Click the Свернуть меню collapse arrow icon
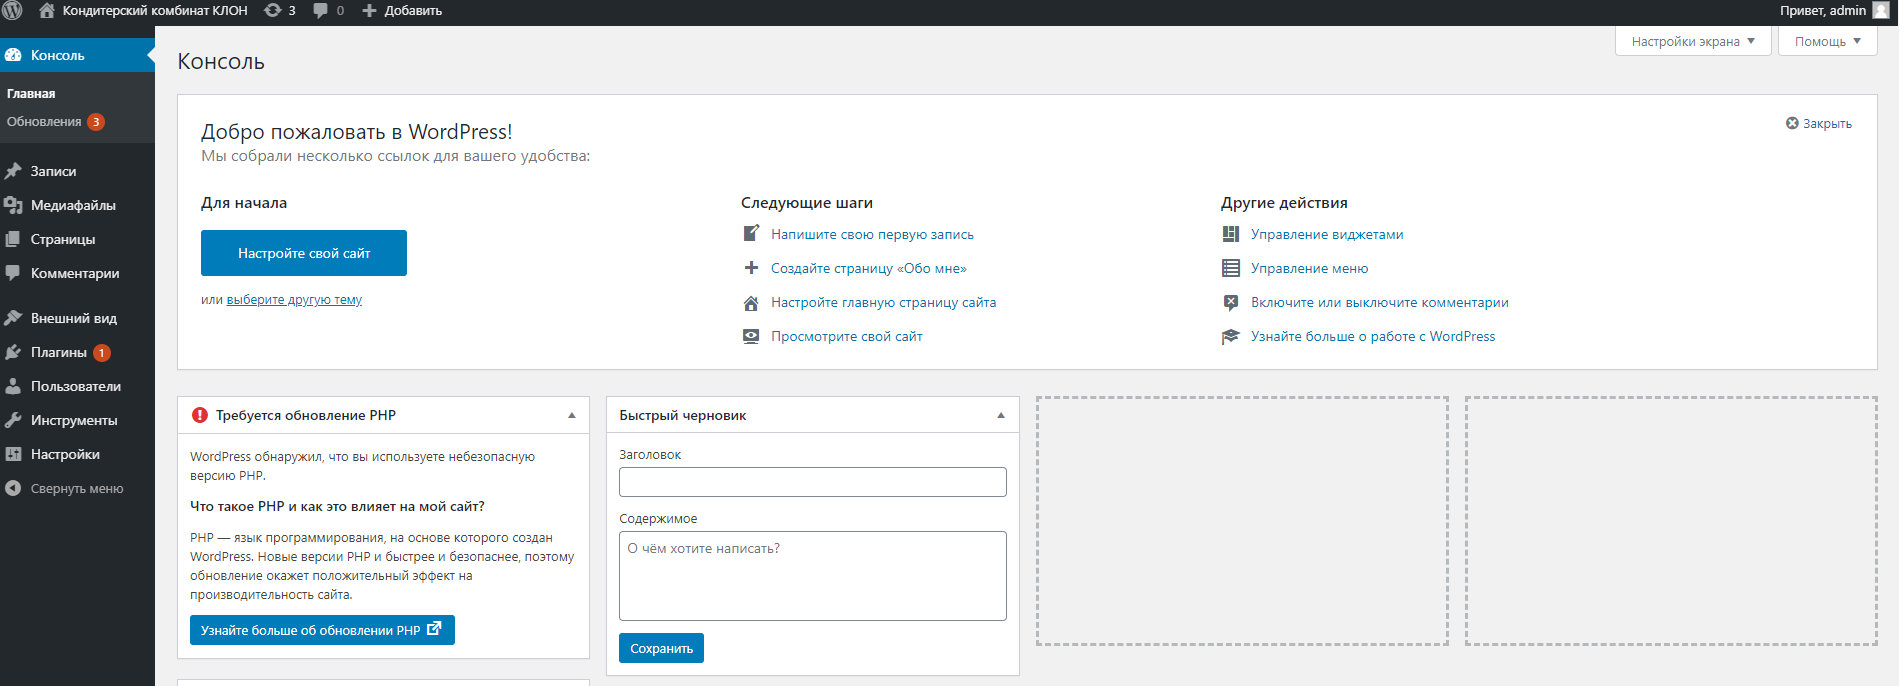 coord(13,488)
